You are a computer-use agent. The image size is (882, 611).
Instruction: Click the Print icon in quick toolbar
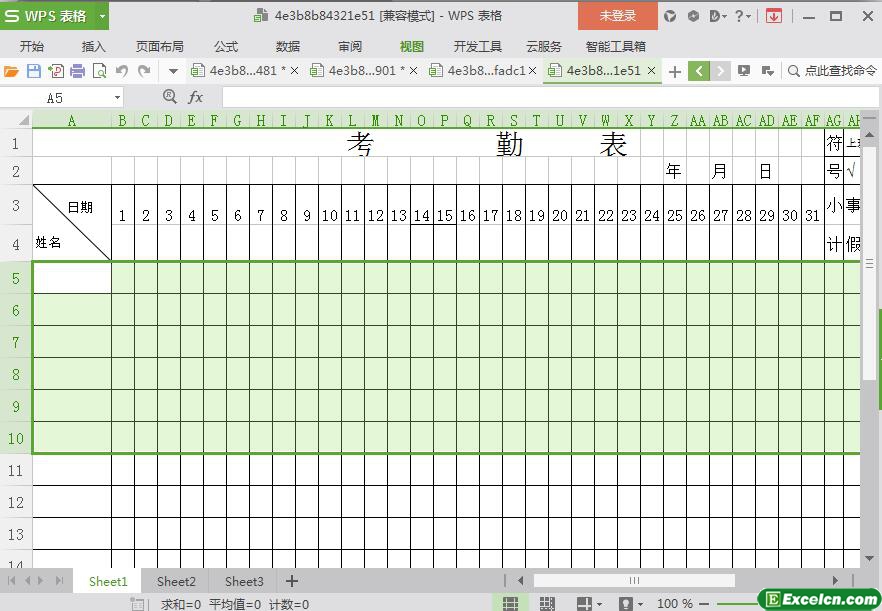point(78,71)
